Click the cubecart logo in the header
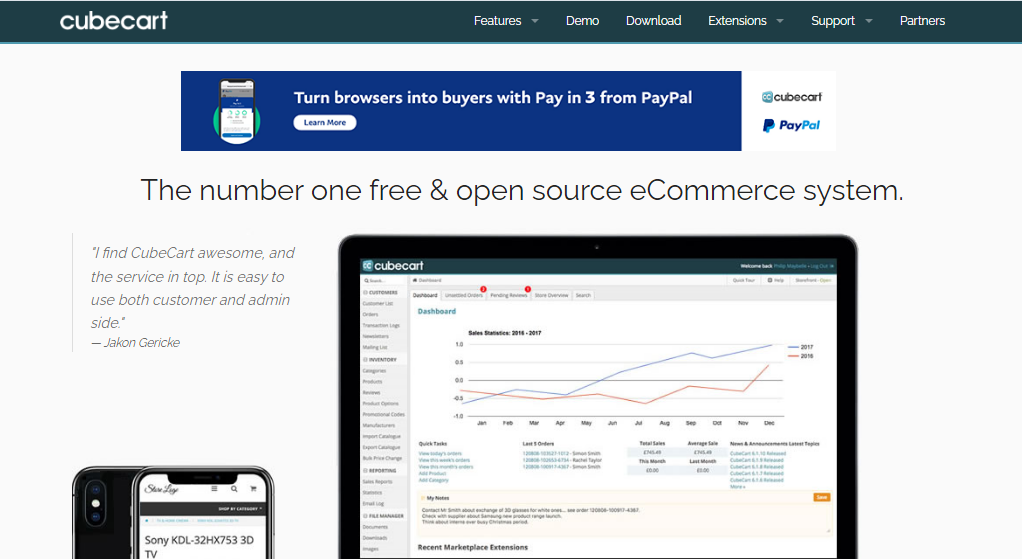The image size is (1022, 559). (114, 21)
